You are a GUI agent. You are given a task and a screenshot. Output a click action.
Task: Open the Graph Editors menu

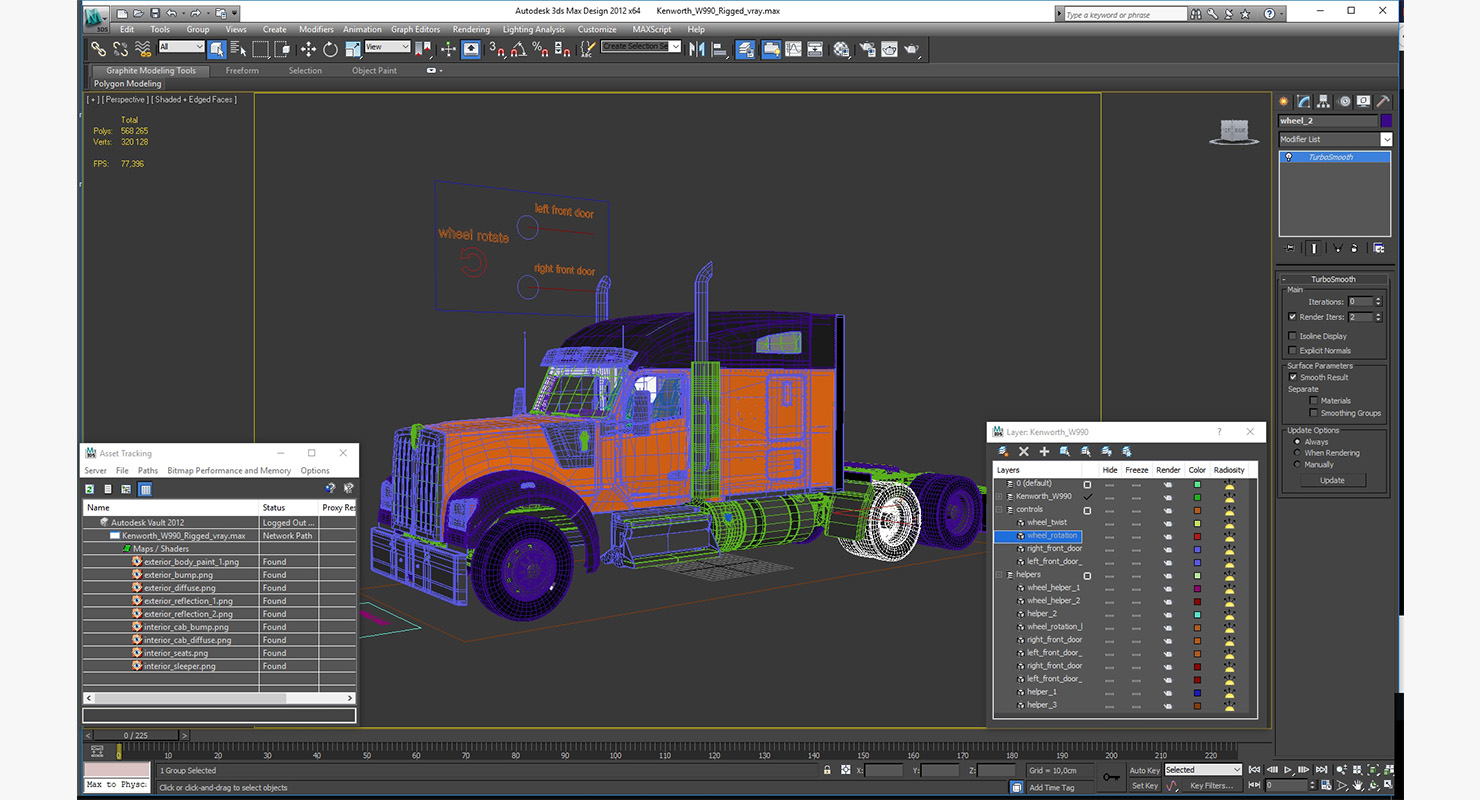[x=415, y=29]
